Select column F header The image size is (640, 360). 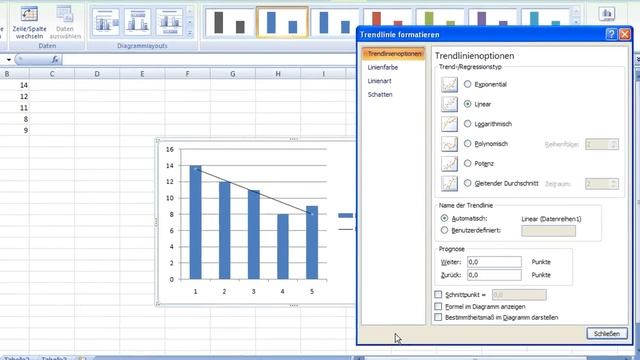click(x=187, y=74)
